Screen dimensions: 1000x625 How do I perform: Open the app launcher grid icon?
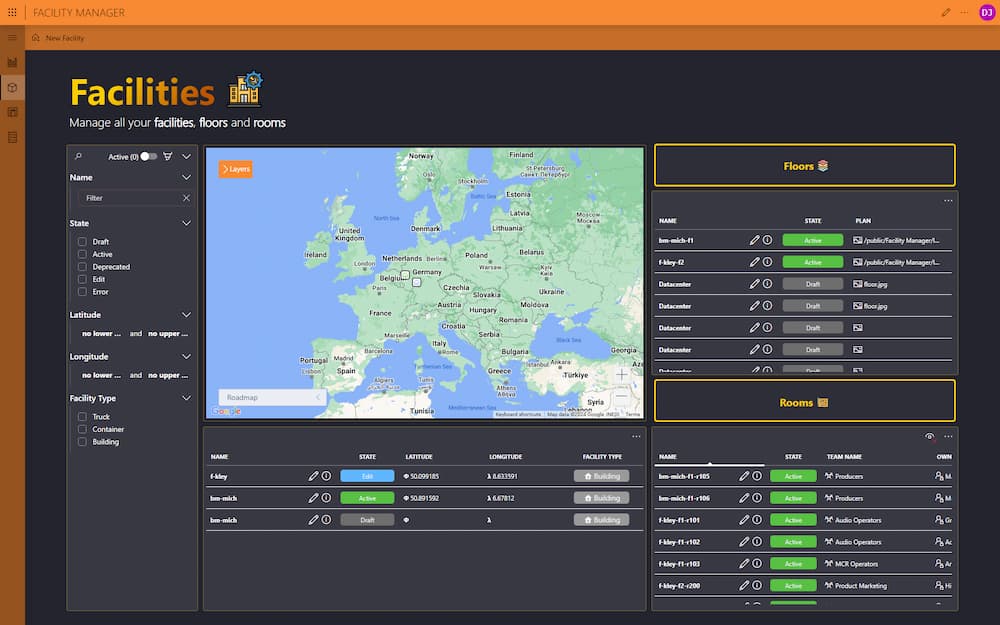tap(12, 12)
